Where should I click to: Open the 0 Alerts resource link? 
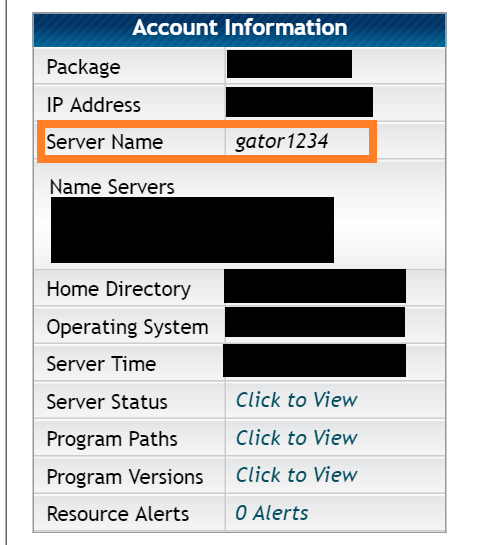coord(272,513)
